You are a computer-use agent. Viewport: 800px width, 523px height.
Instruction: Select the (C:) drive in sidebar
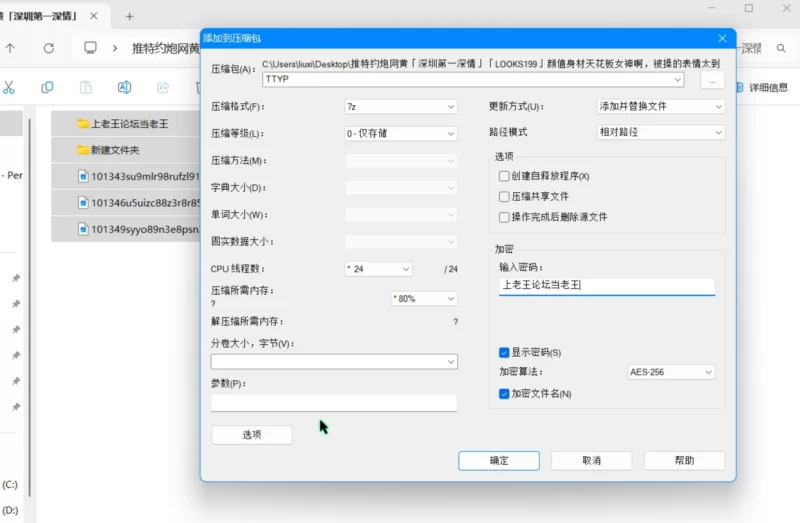(10, 485)
